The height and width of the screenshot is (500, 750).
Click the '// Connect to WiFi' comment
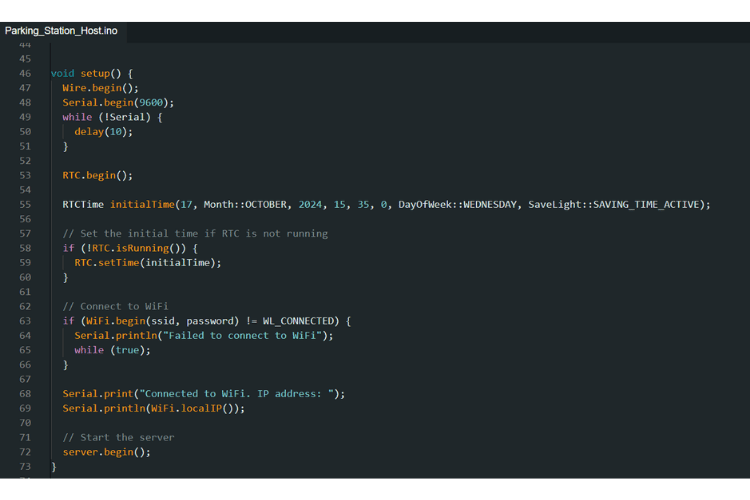(x=115, y=306)
